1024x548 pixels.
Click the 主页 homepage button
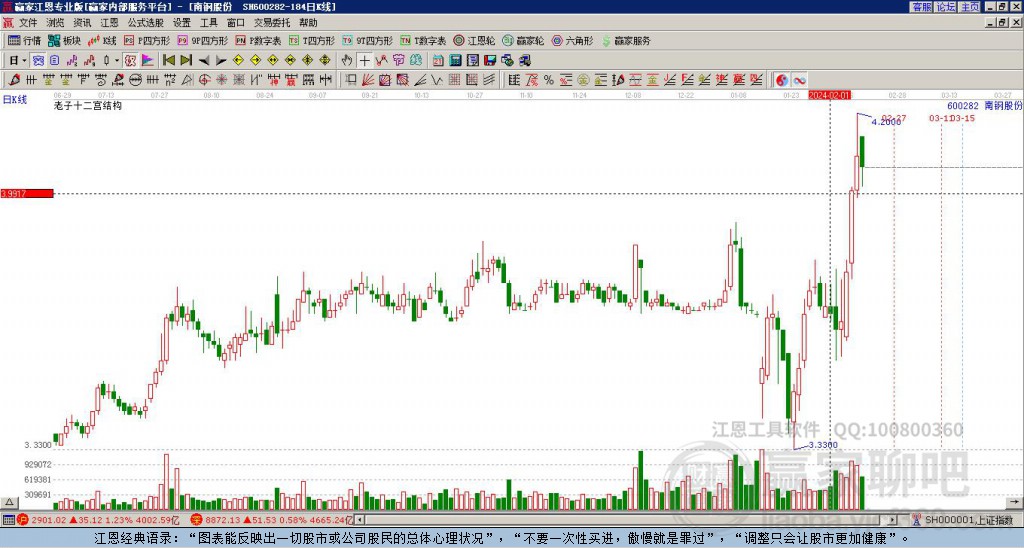click(x=969, y=7)
